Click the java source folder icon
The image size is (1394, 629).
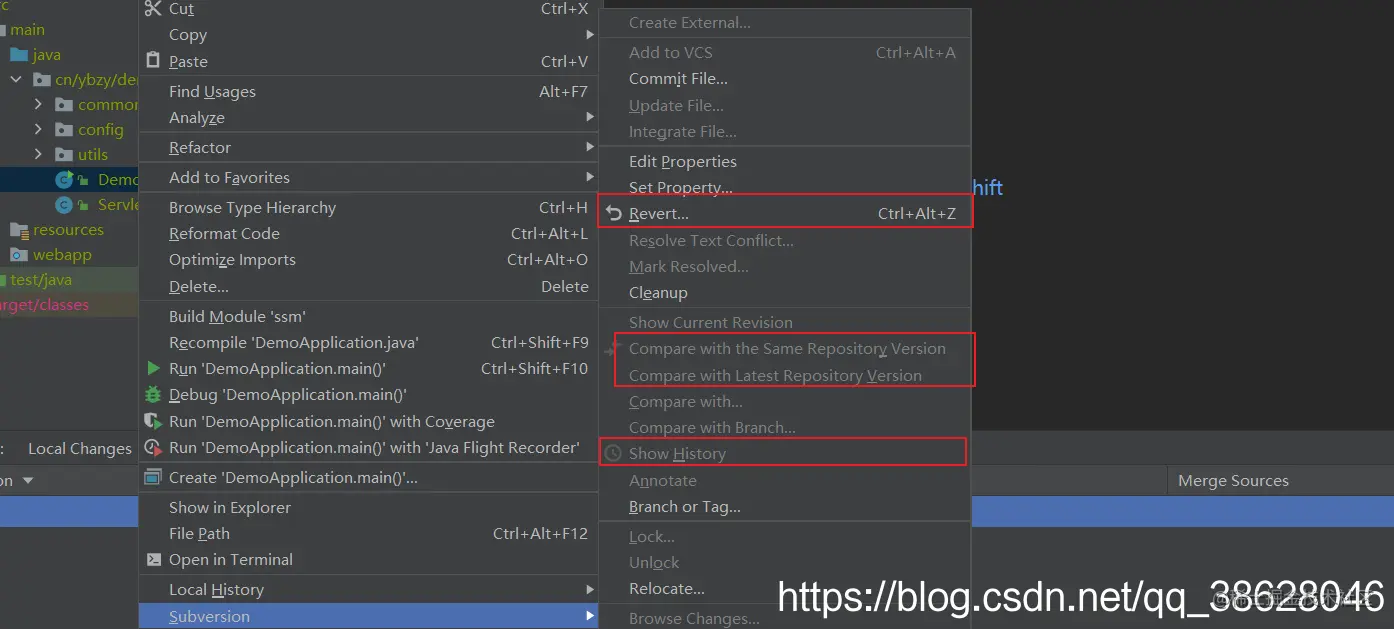19,55
